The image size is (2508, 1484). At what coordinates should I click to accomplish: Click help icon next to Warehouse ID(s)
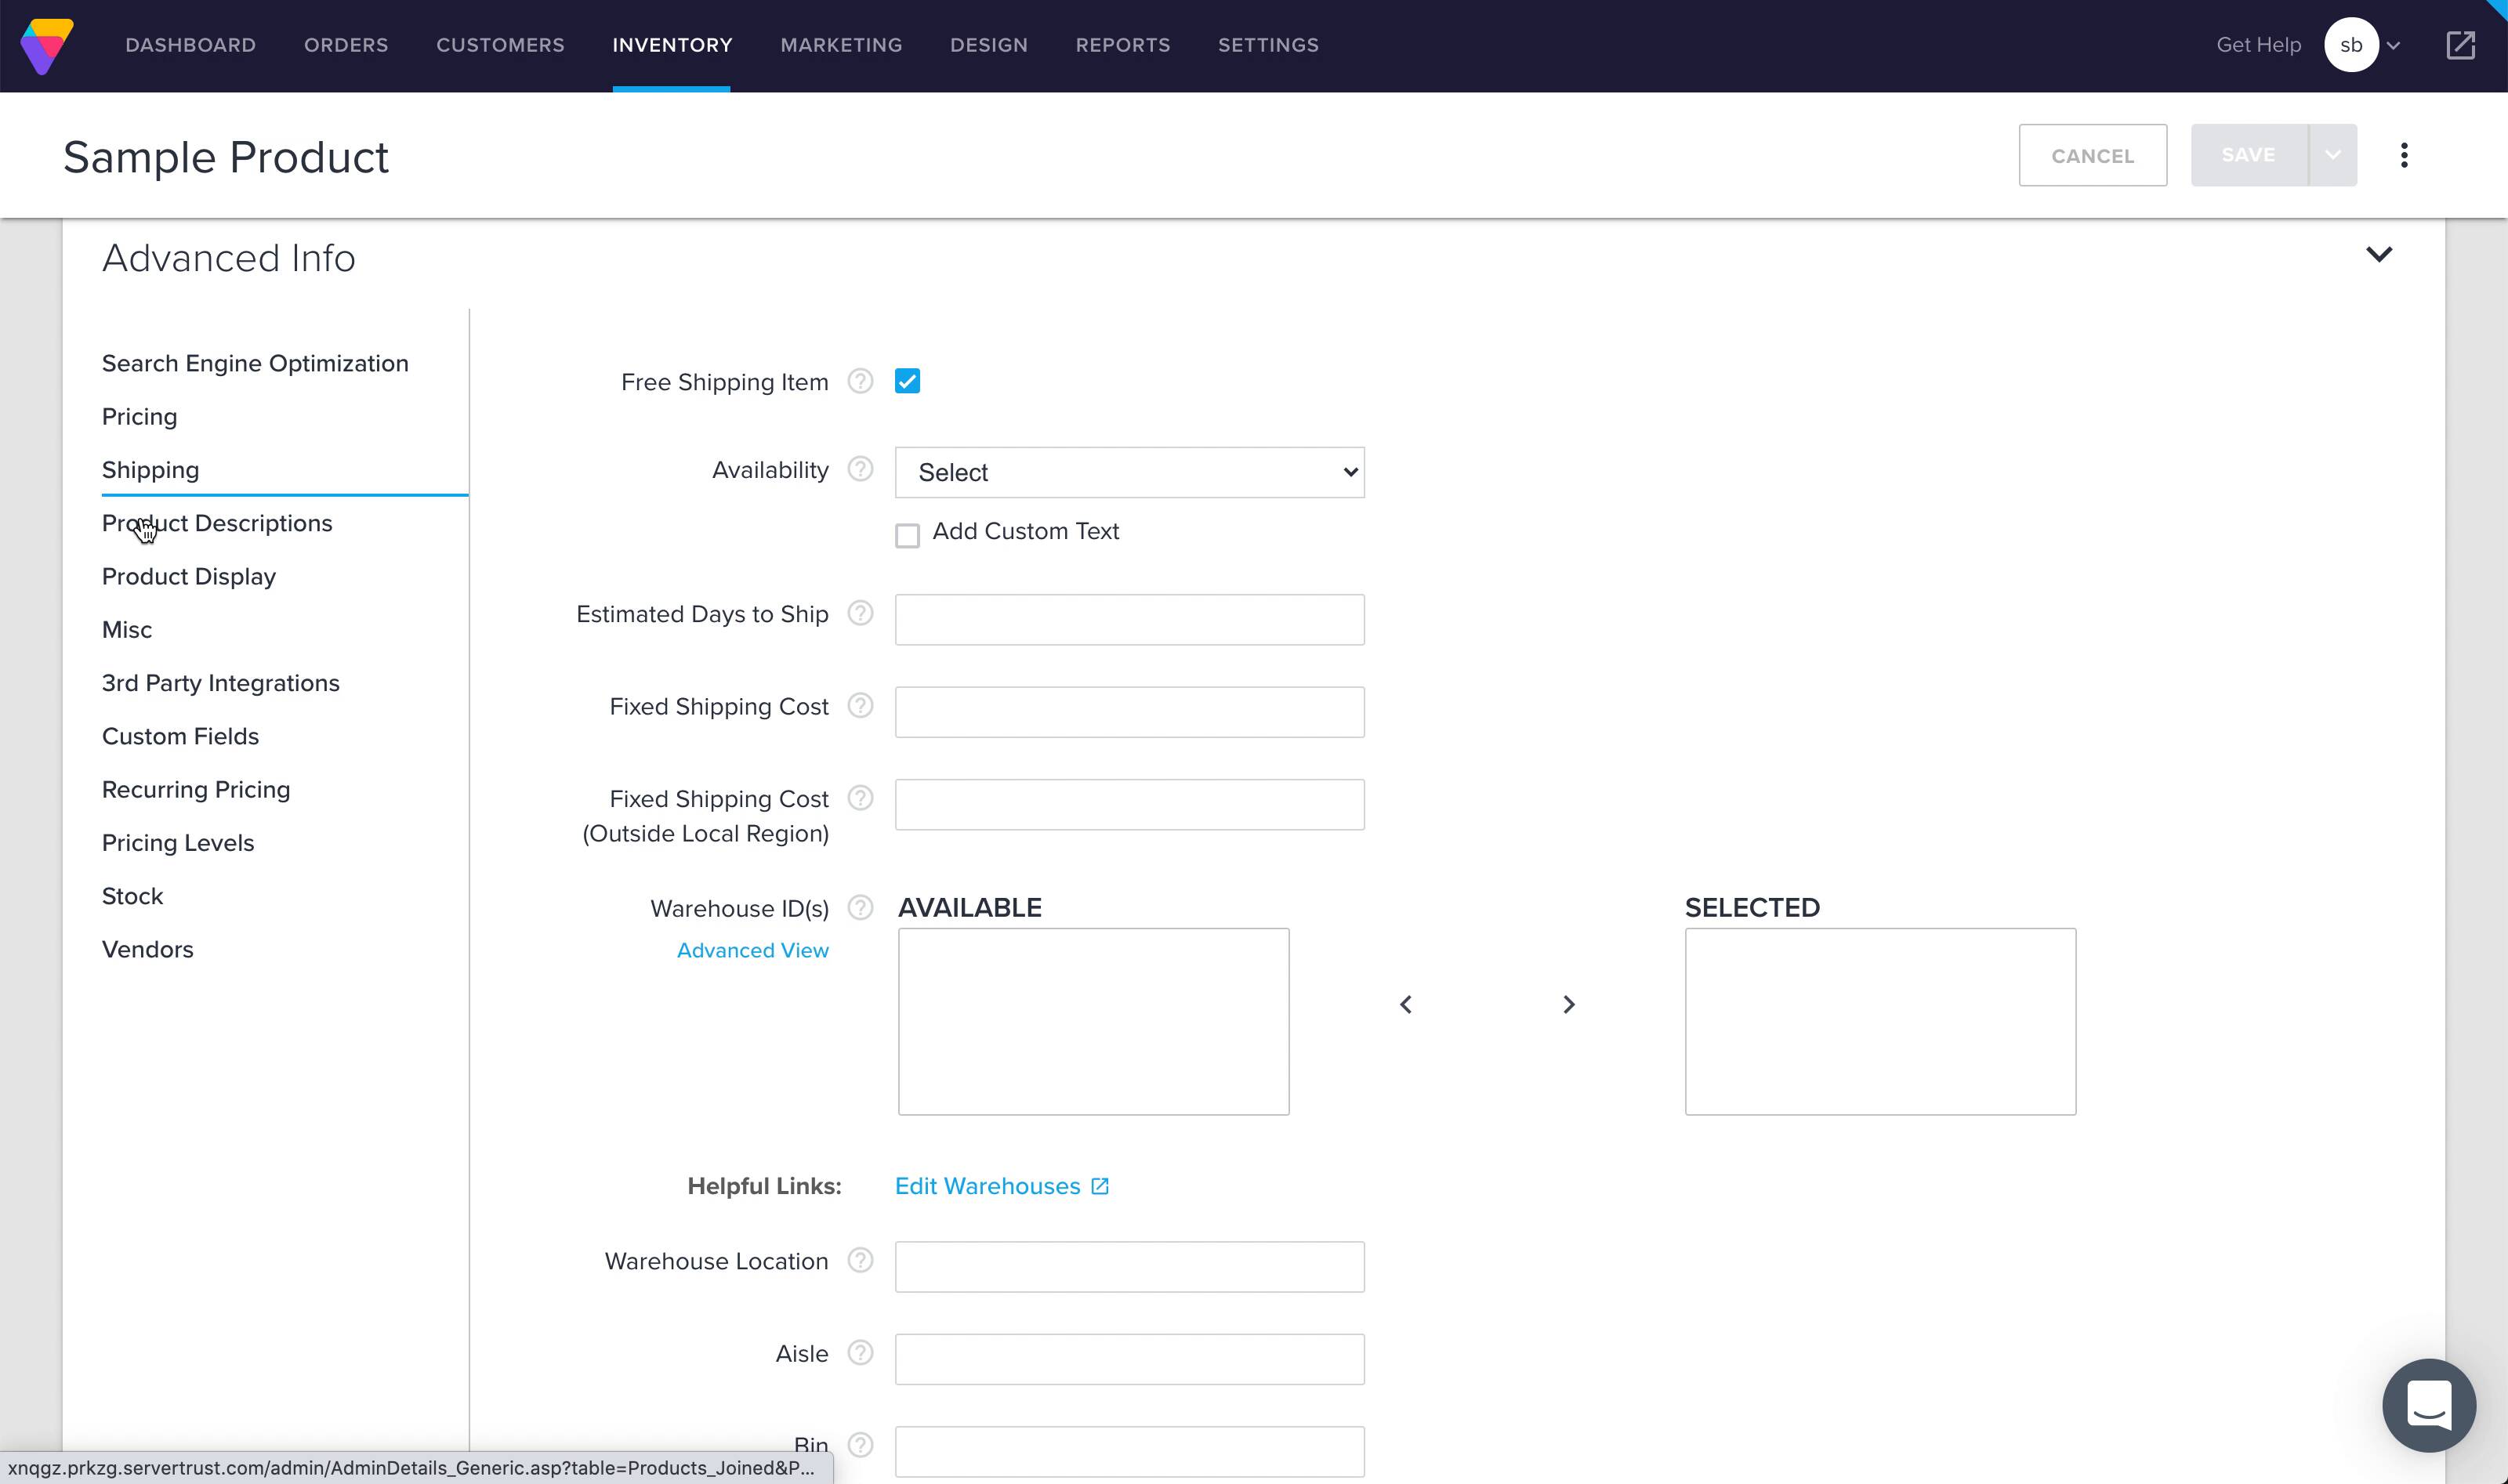tap(860, 908)
